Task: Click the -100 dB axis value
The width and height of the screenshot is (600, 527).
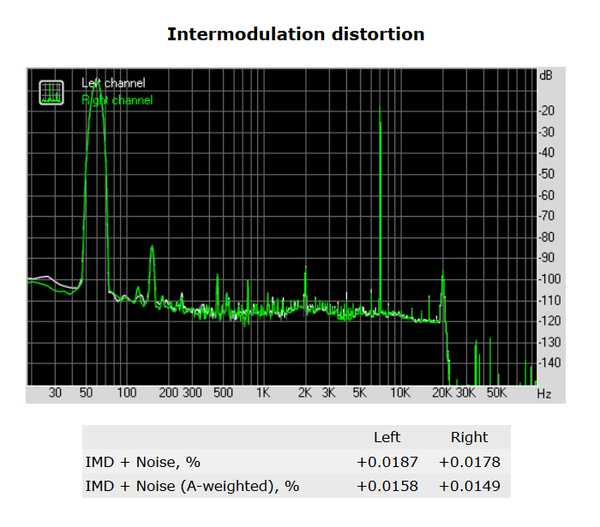Action: (549, 279)
